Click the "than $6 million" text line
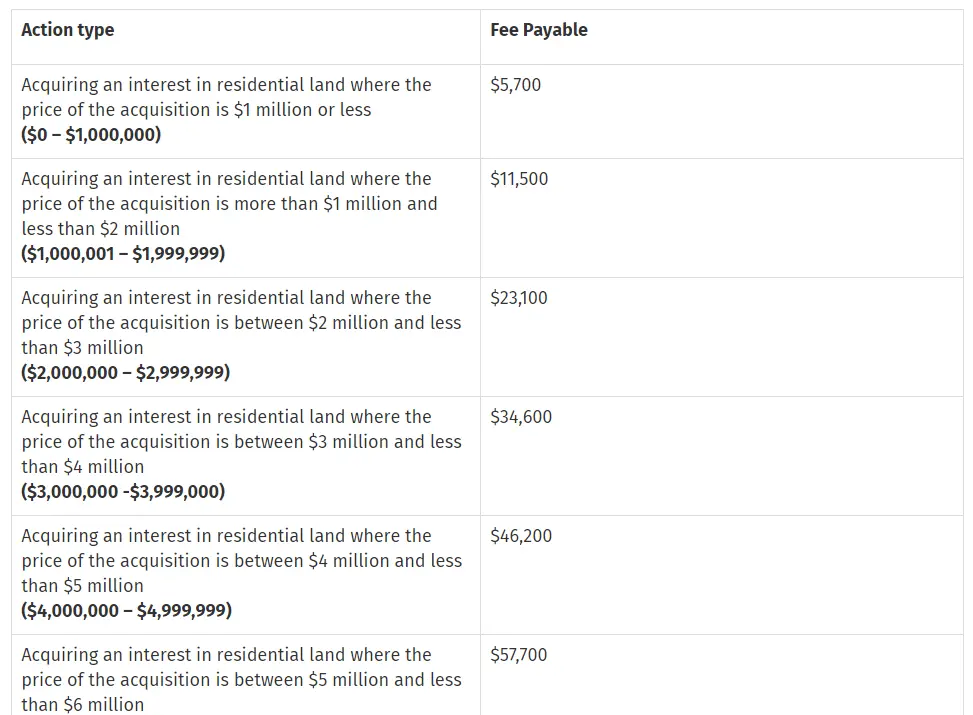The image size is (973, 715). [83, 705]
